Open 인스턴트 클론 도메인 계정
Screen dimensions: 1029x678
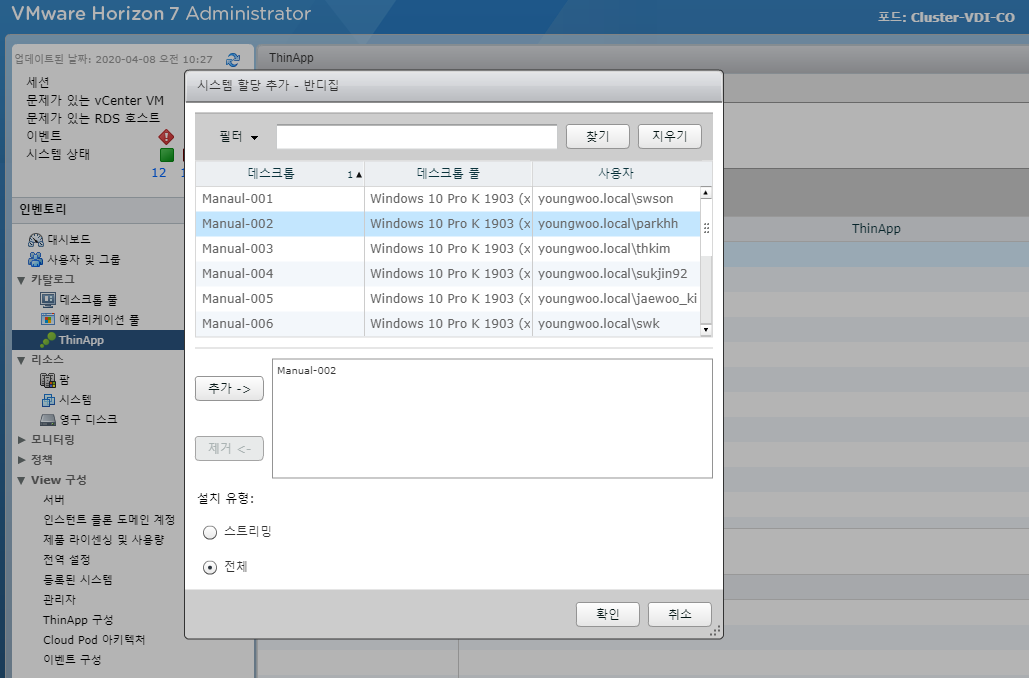pos(109,520)
